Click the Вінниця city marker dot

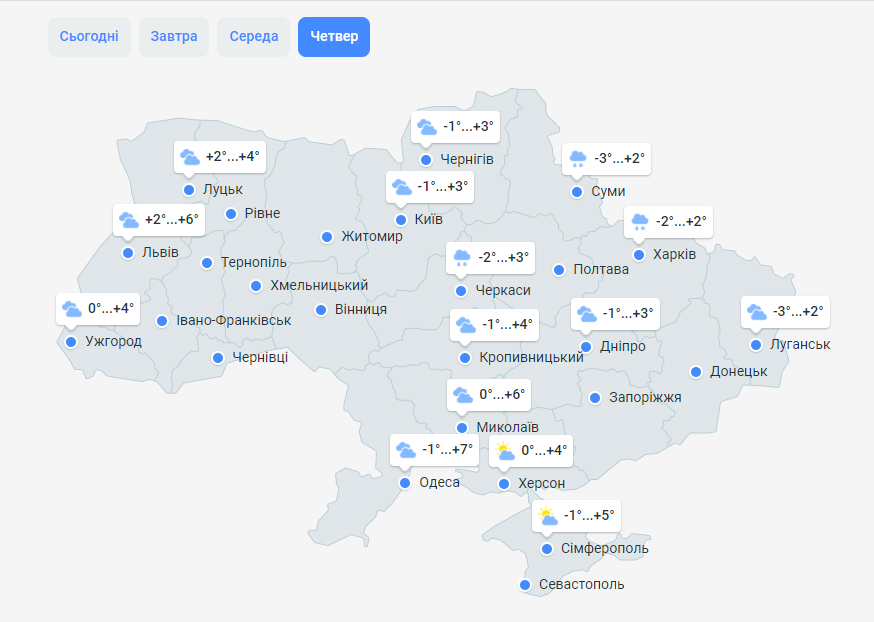(321, 310)
